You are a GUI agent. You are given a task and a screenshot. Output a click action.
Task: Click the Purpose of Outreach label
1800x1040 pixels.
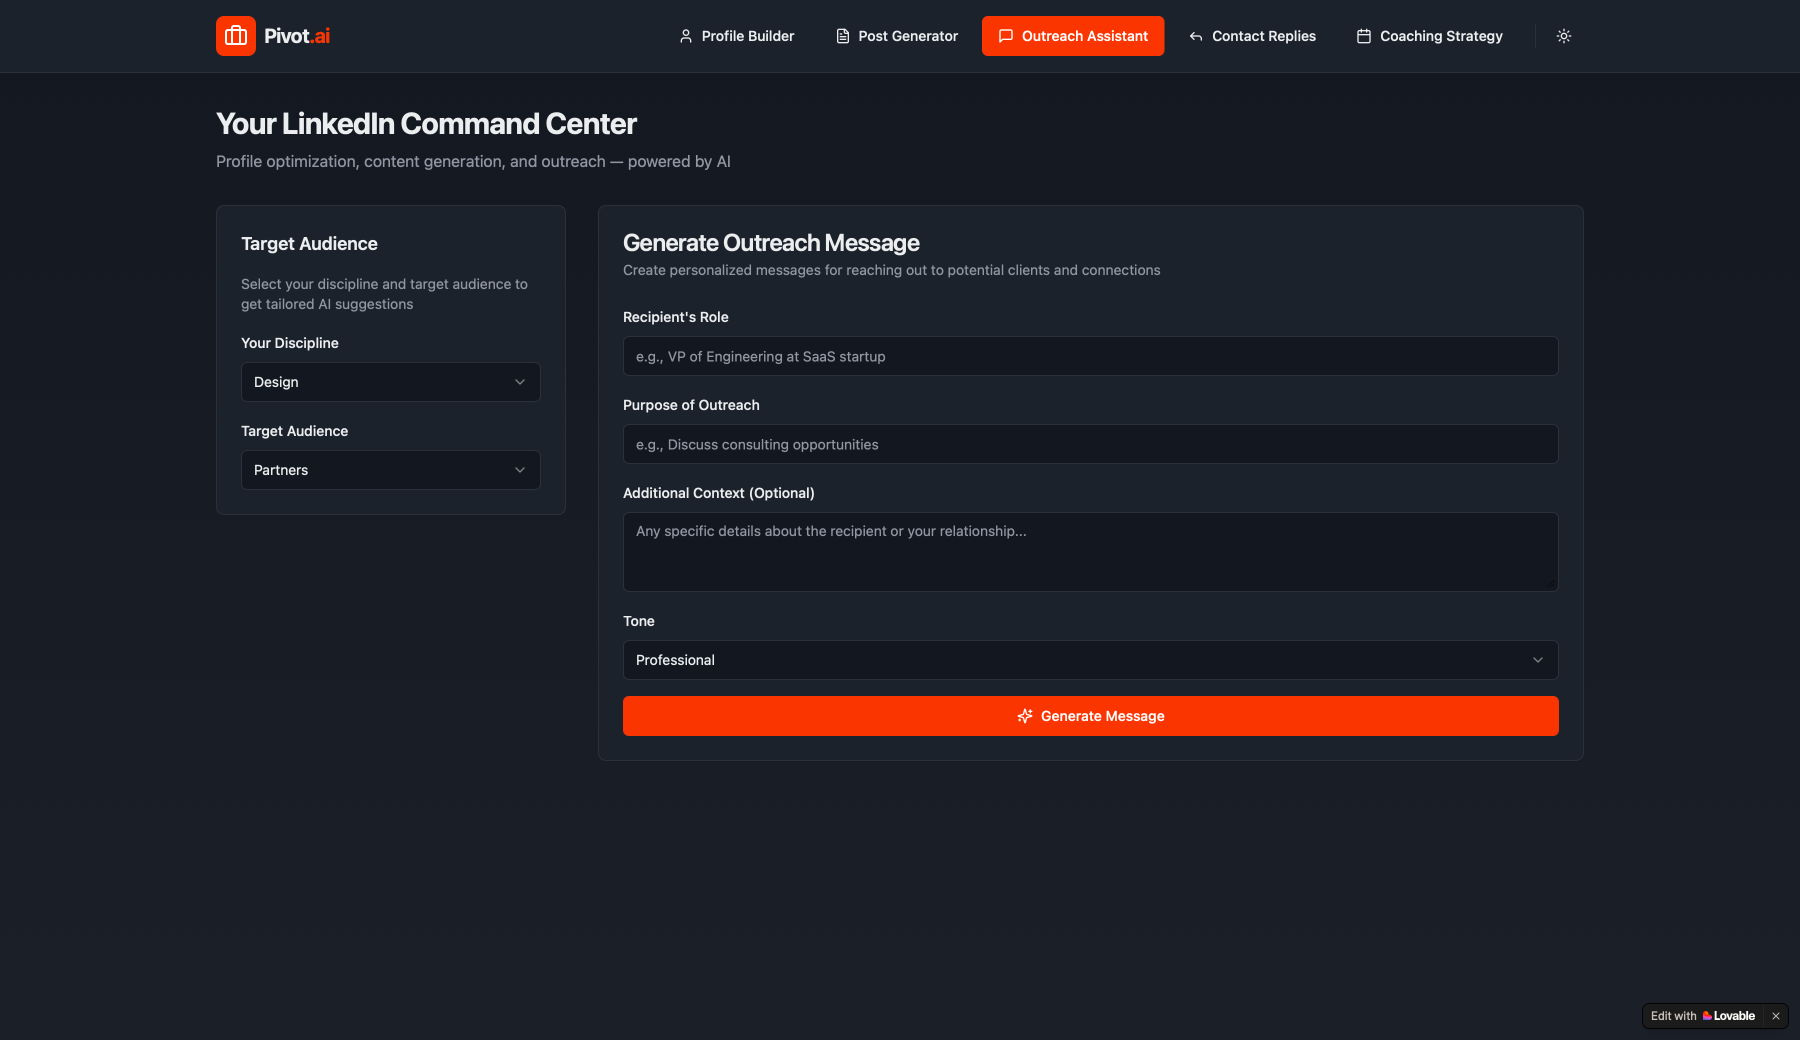(x=691, y=405)
